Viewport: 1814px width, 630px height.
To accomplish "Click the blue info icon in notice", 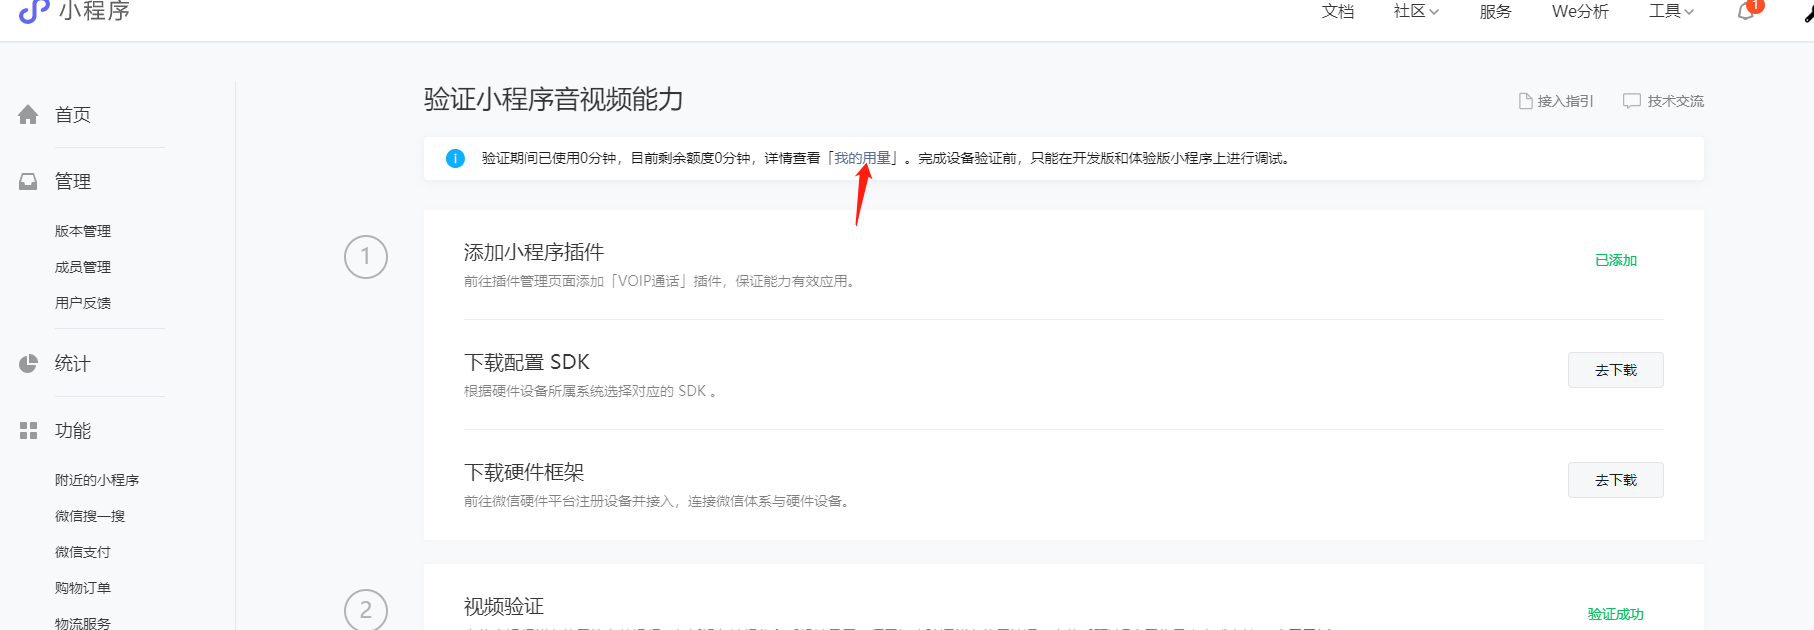I will (455, 158).
